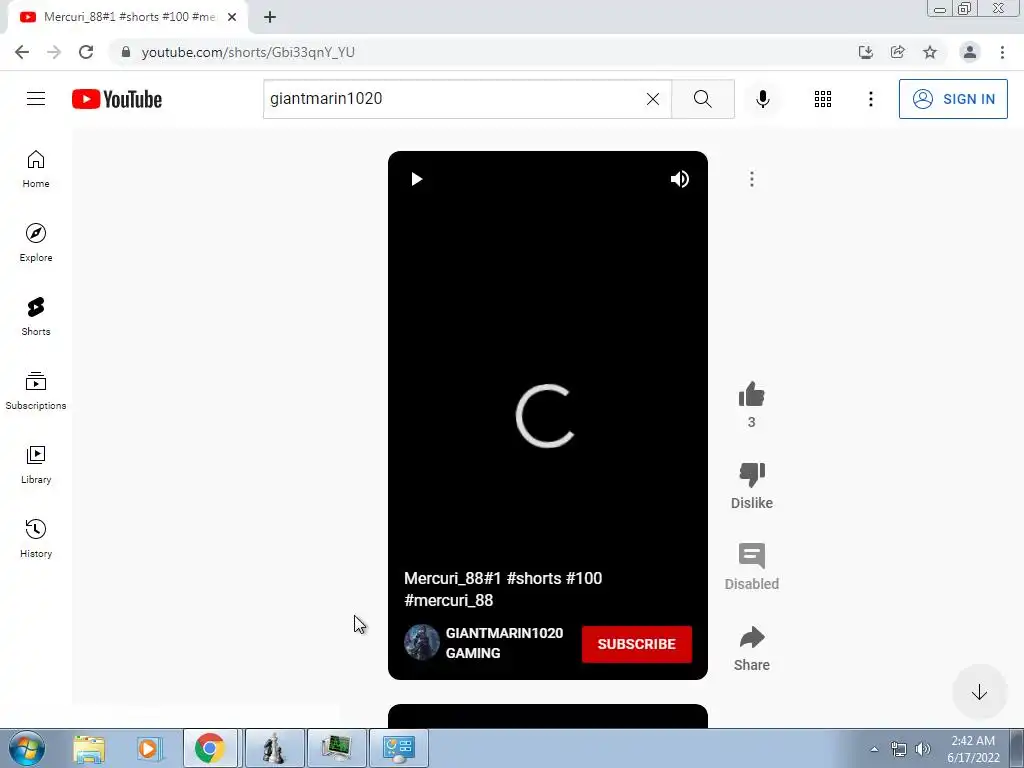Click the #mercuri_88 hashtag
The width and height of the screenshot is (1024, 768).
tap(449, 601)
